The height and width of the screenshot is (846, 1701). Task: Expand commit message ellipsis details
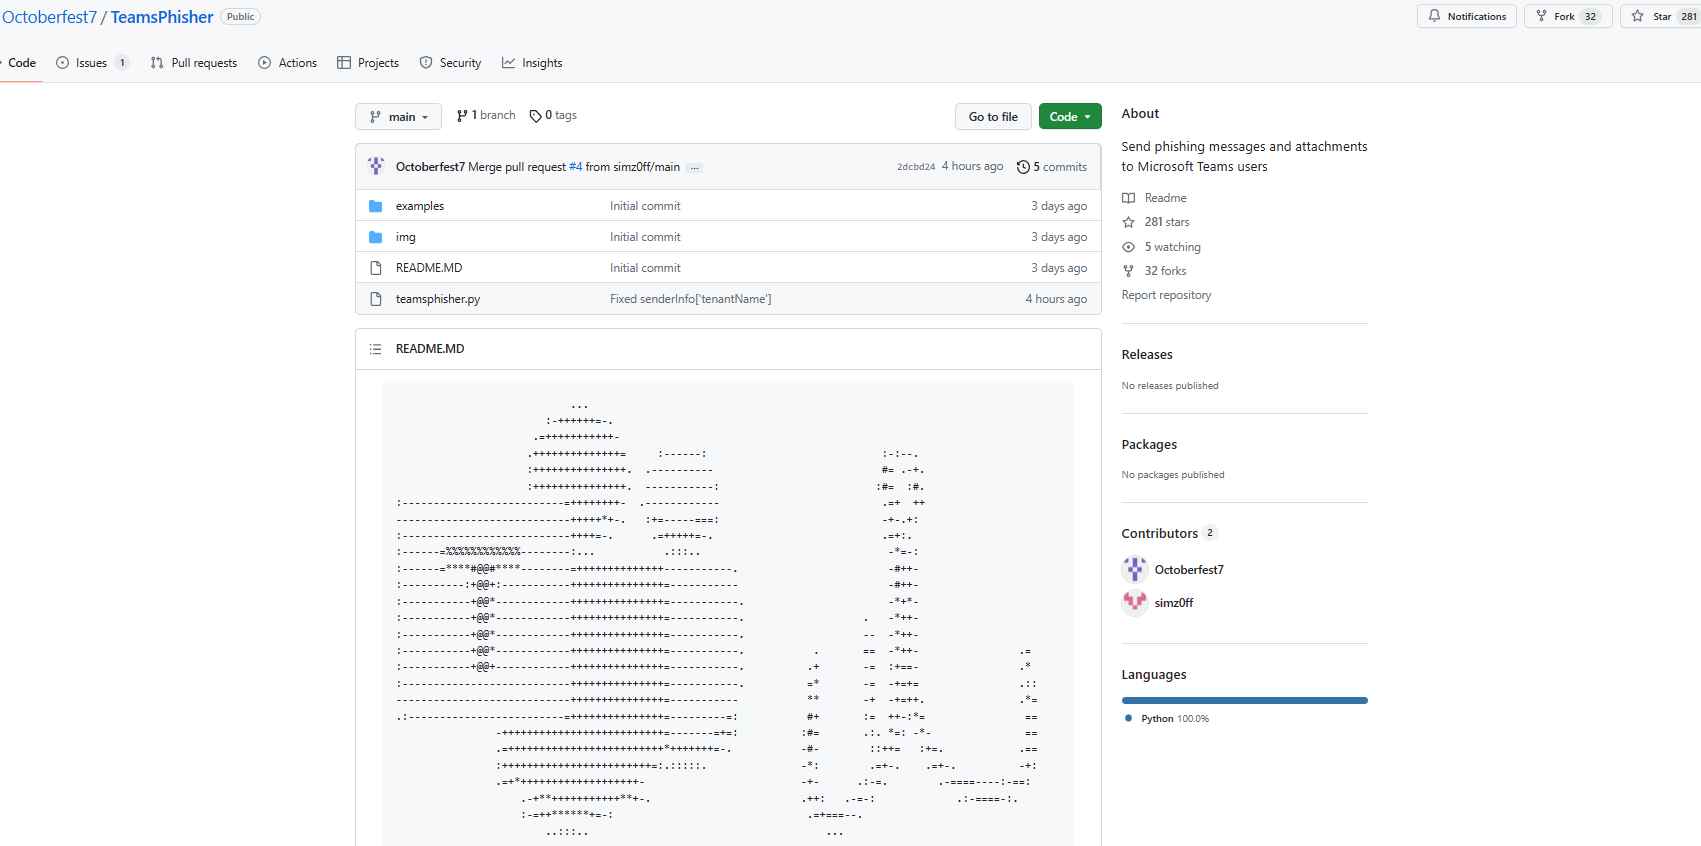pos(695,168)
